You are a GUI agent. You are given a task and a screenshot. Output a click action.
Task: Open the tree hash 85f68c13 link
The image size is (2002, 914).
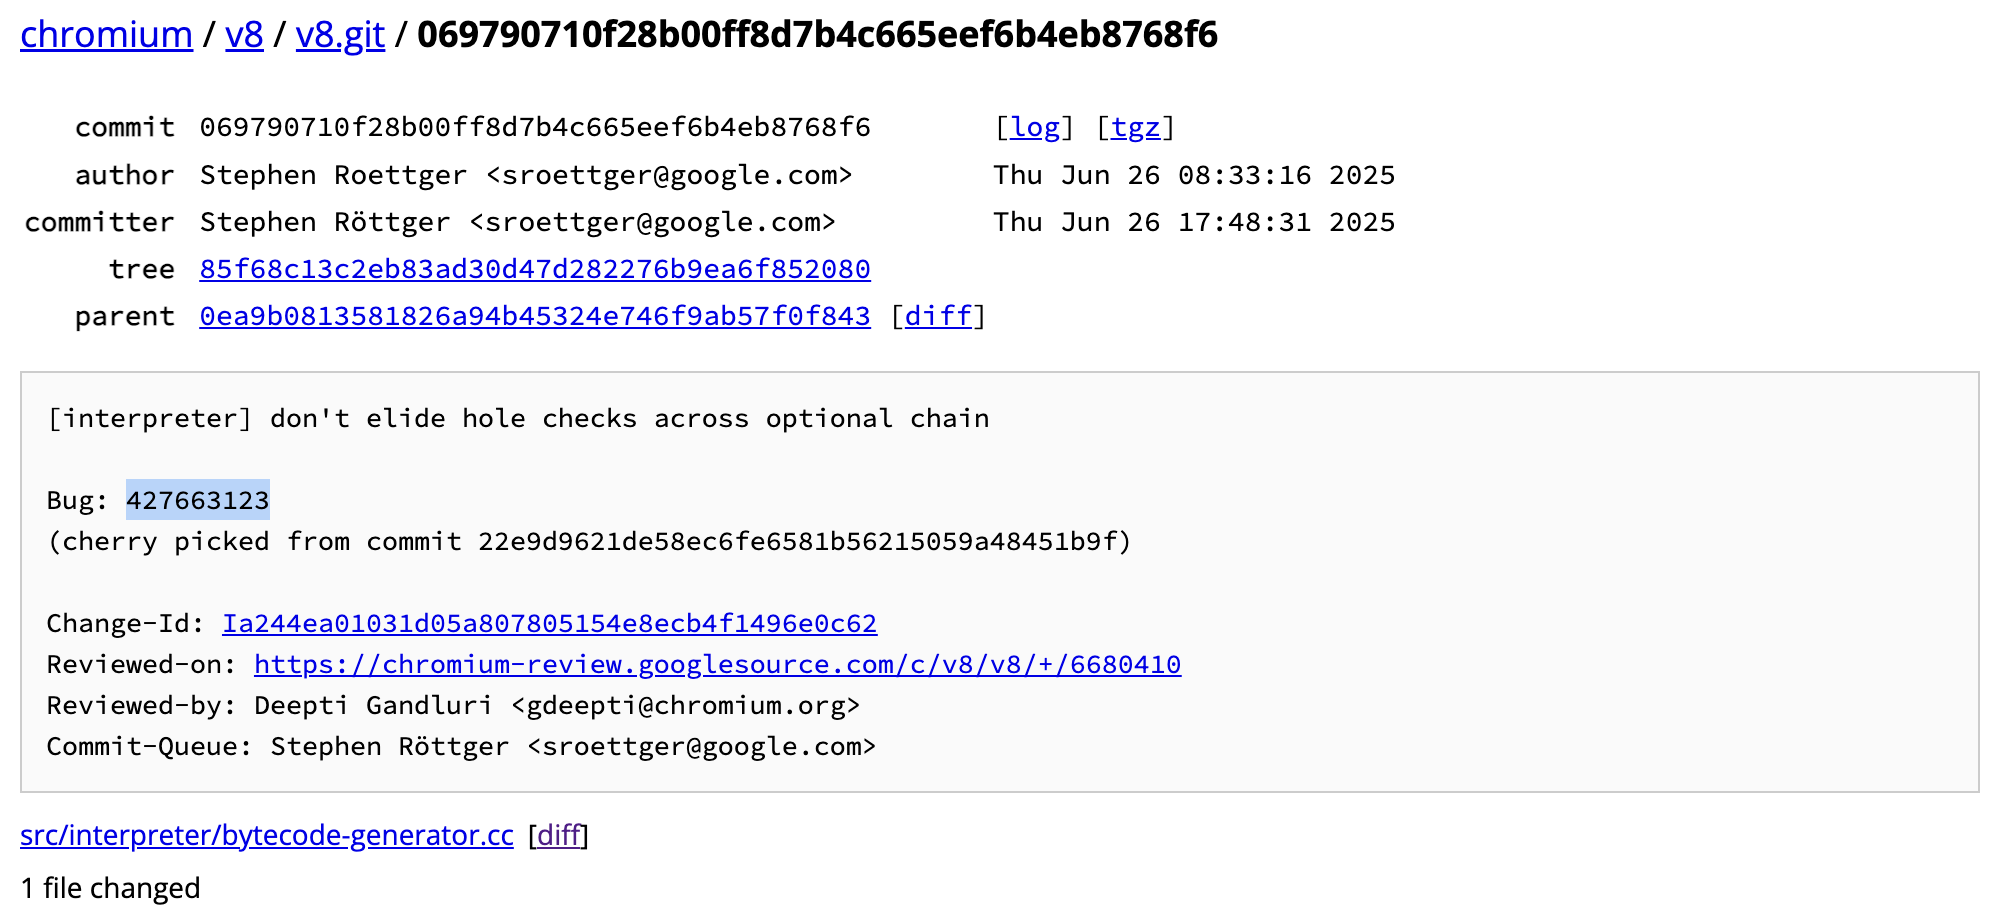pos(535,269)
